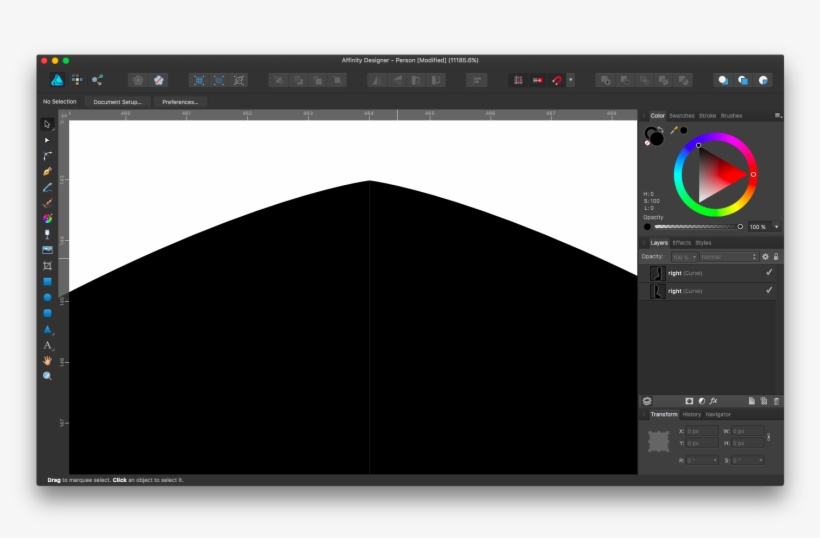Click the Document Setup button
This screenshot has height=538, width=820.
point(117,102)
